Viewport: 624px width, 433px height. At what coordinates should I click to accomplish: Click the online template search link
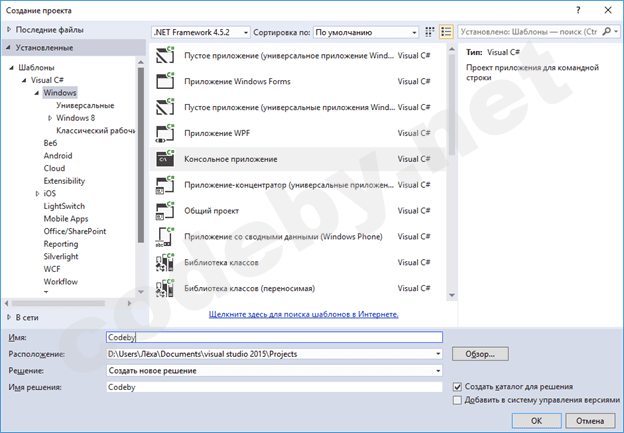click(303, 314)
